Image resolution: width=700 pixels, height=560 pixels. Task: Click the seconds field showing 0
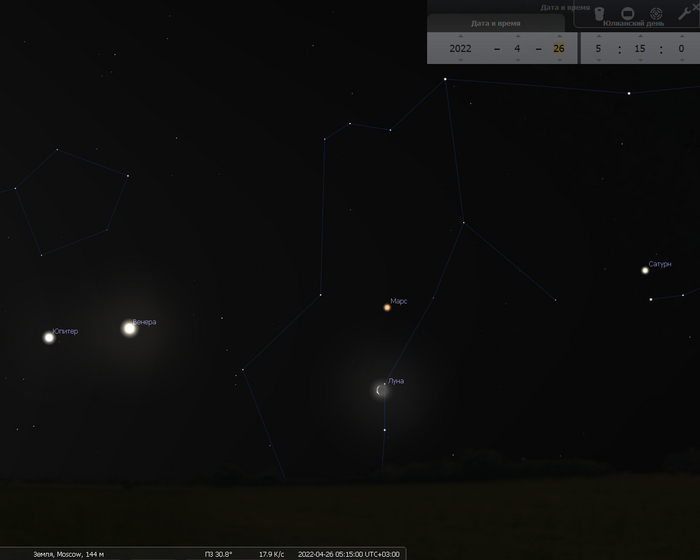click(682, 48)
